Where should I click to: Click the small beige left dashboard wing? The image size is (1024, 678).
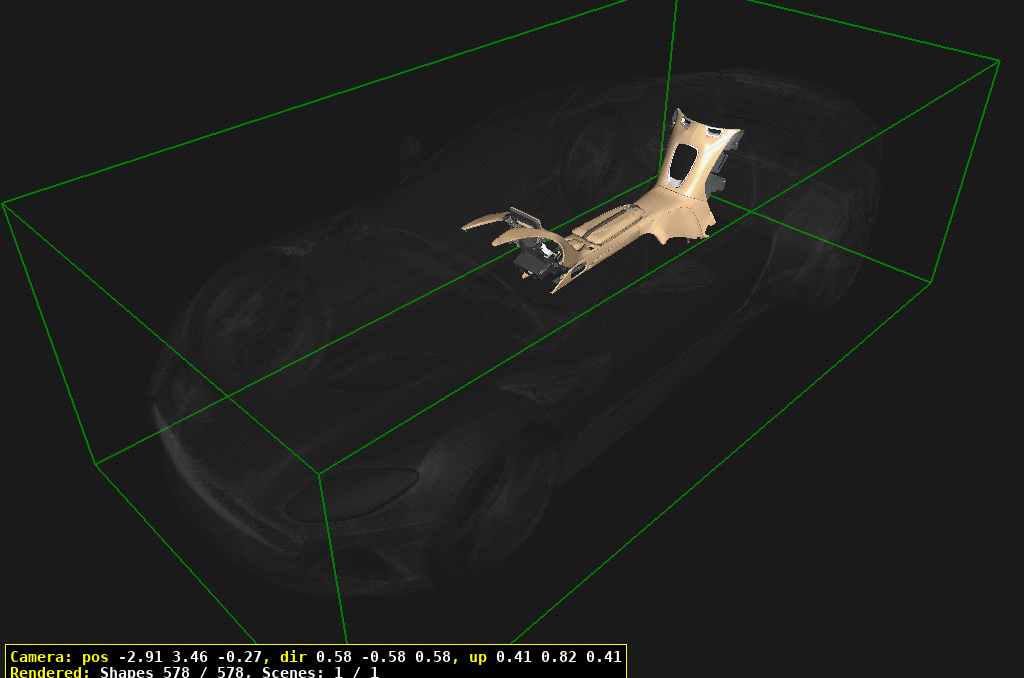(x=480, y=222)
